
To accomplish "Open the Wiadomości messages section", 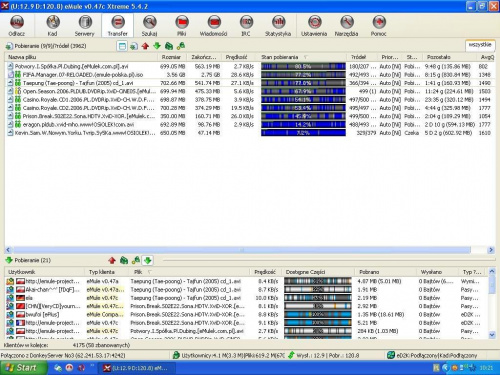I will pos(214,26).
